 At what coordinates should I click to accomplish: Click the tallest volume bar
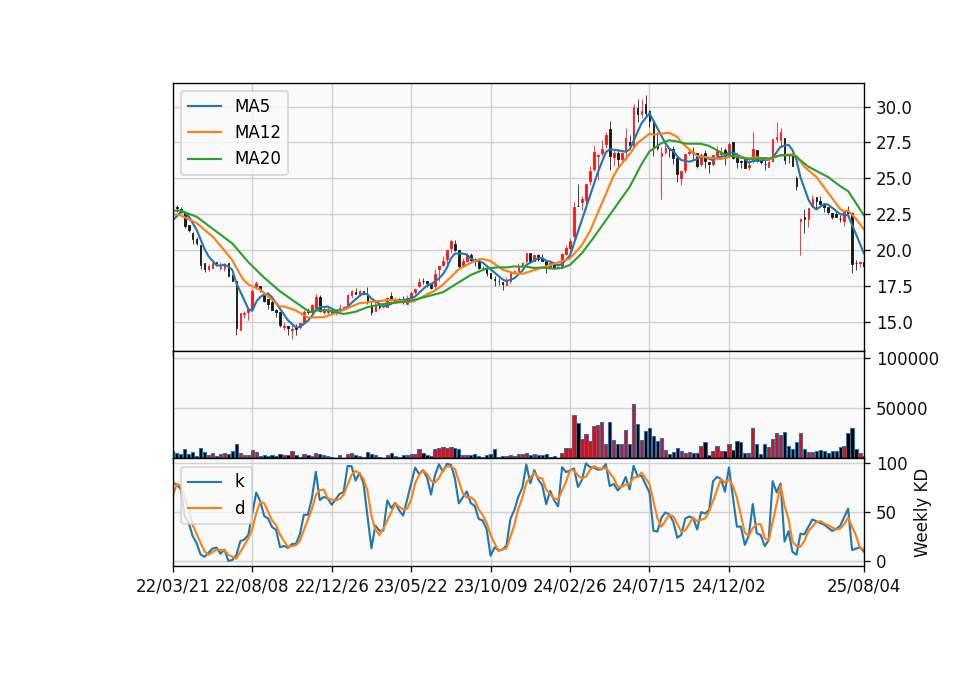[x=634, y=431]
